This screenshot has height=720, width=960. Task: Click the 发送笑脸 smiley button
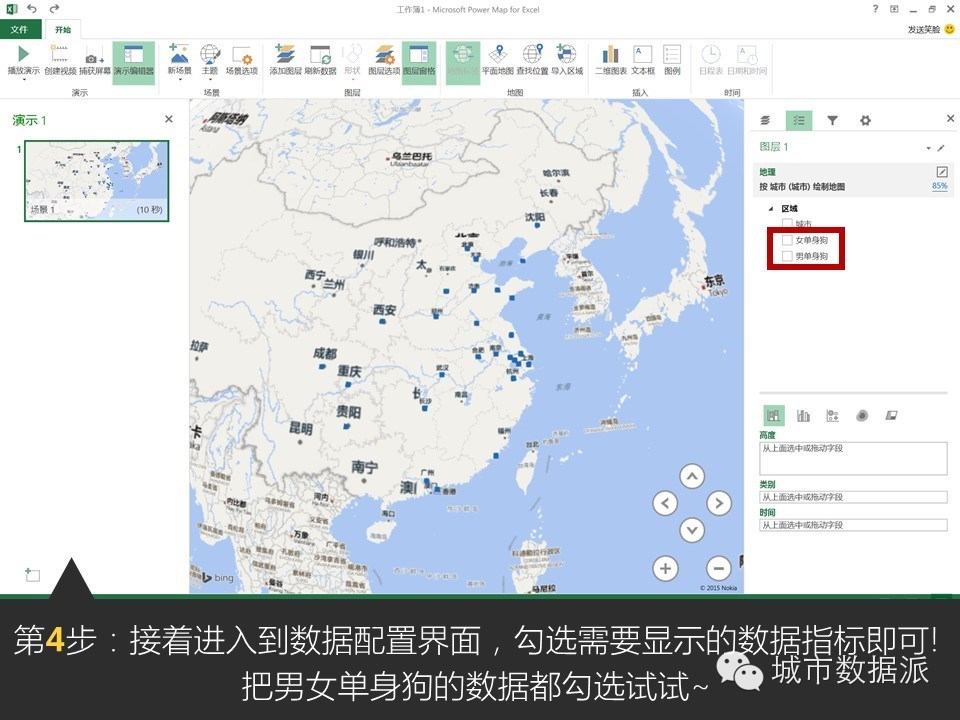931,29
